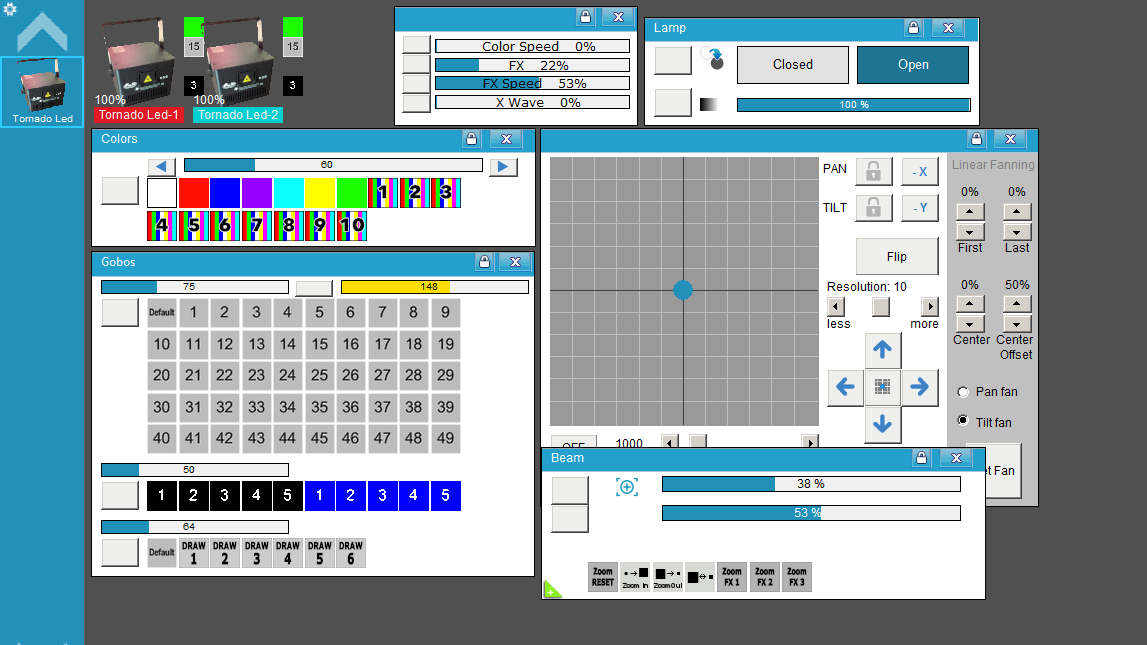Lock the Colors panel

pos(471,139)
